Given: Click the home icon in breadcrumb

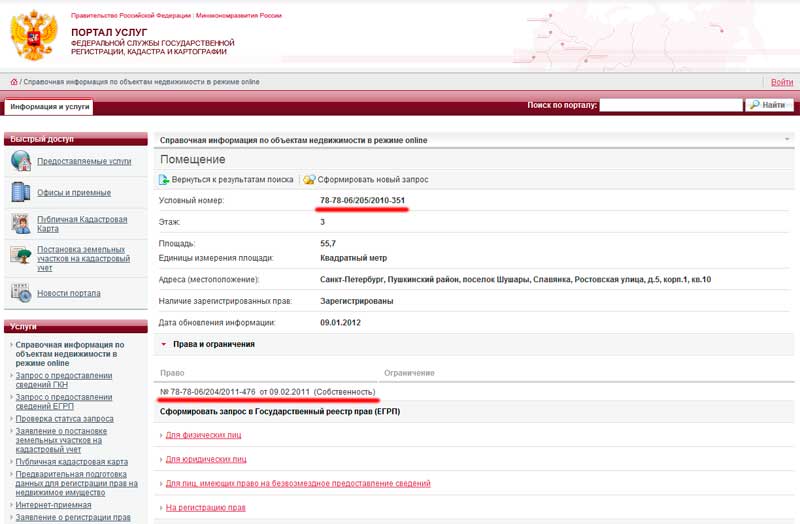Looking at the screenshot, I should tap(13, 82).
